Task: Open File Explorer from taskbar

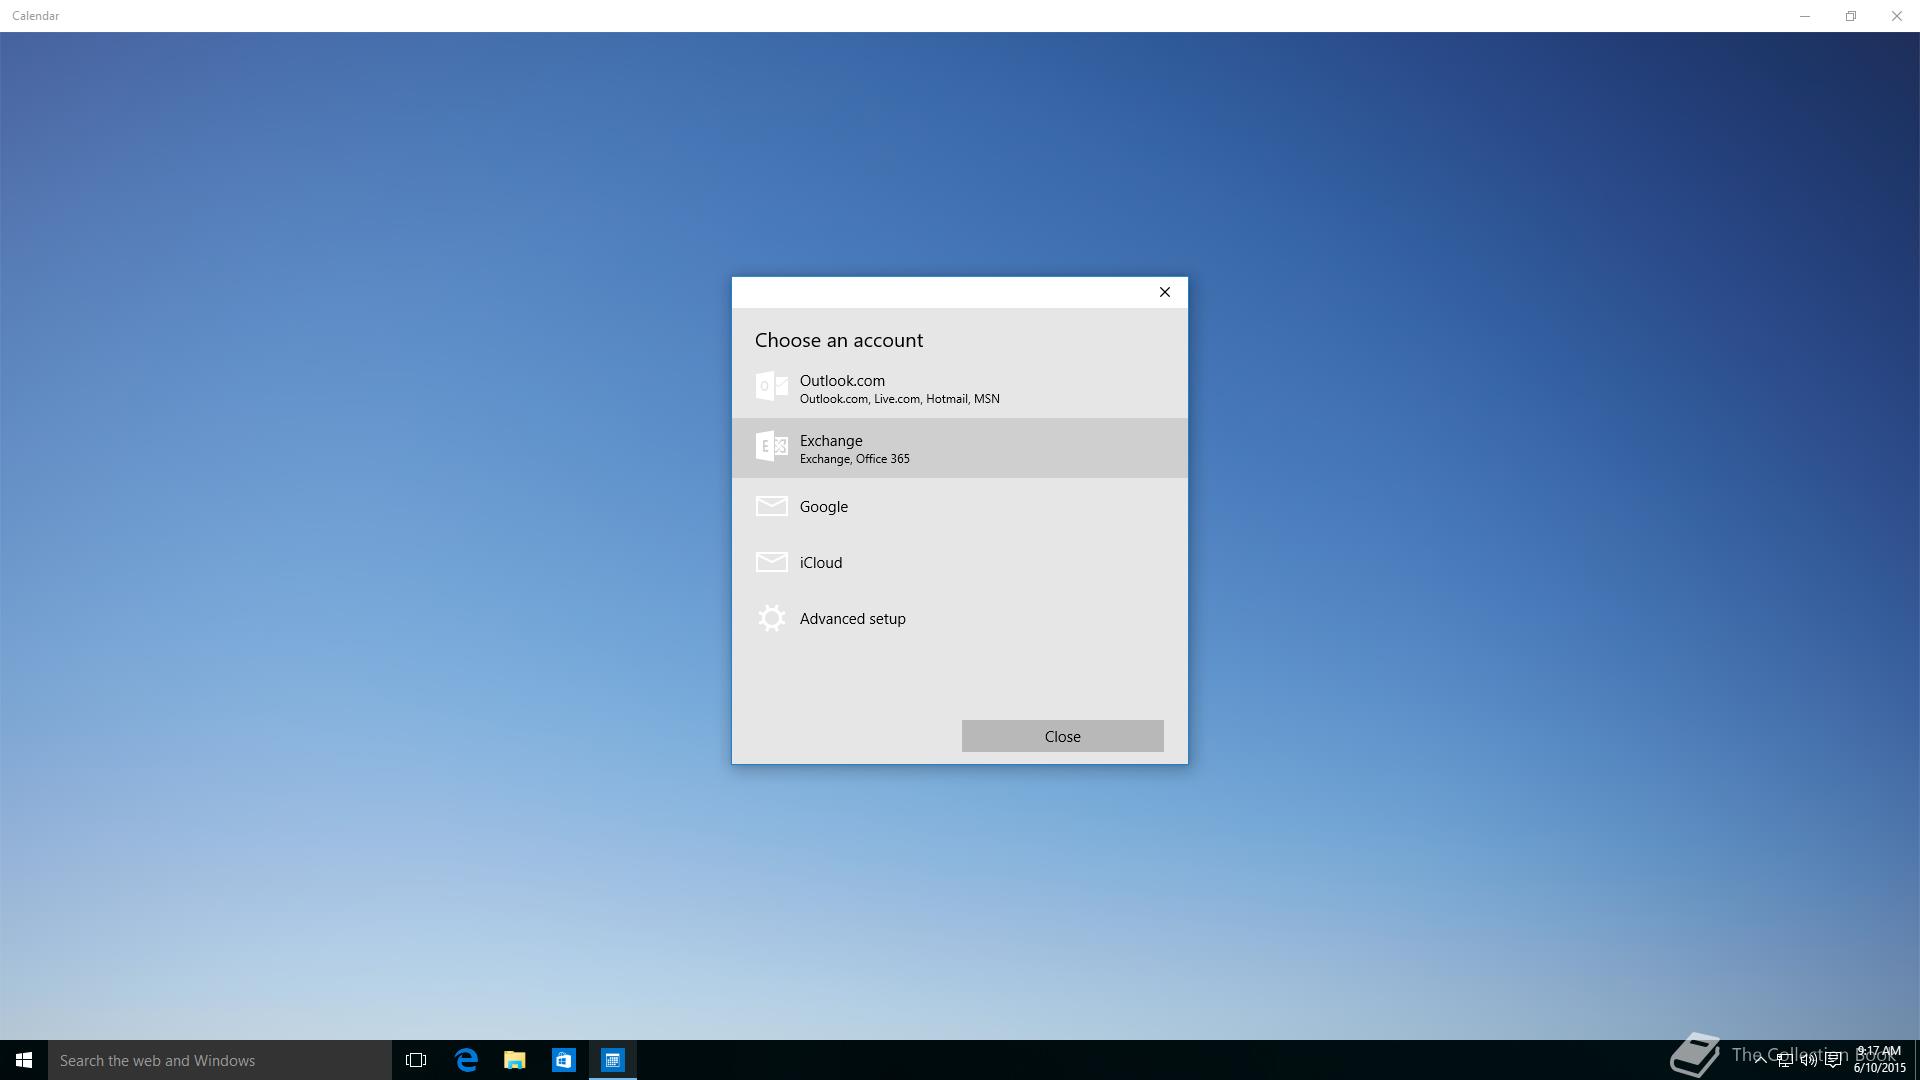Action: (x=515, y=1060)
